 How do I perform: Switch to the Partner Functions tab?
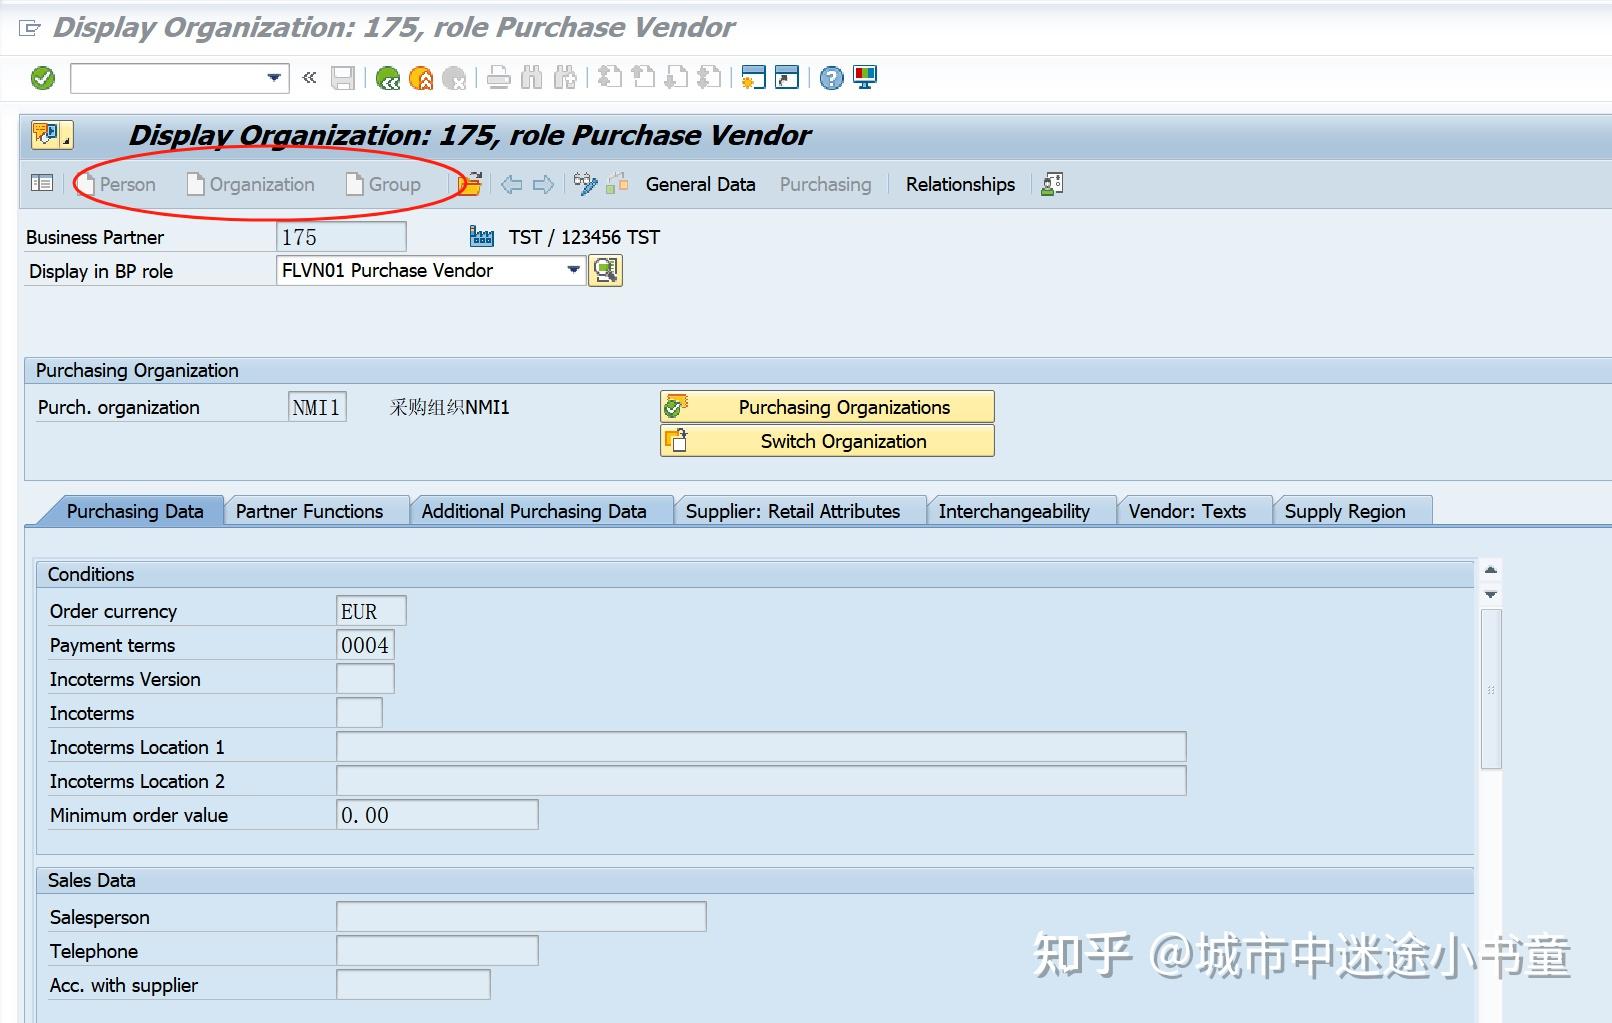(x=308, y=511)
